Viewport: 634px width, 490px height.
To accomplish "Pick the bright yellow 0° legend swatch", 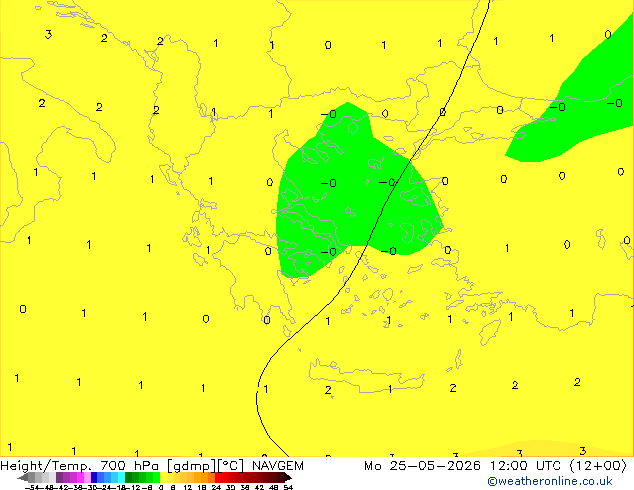I will click(163, 477).
